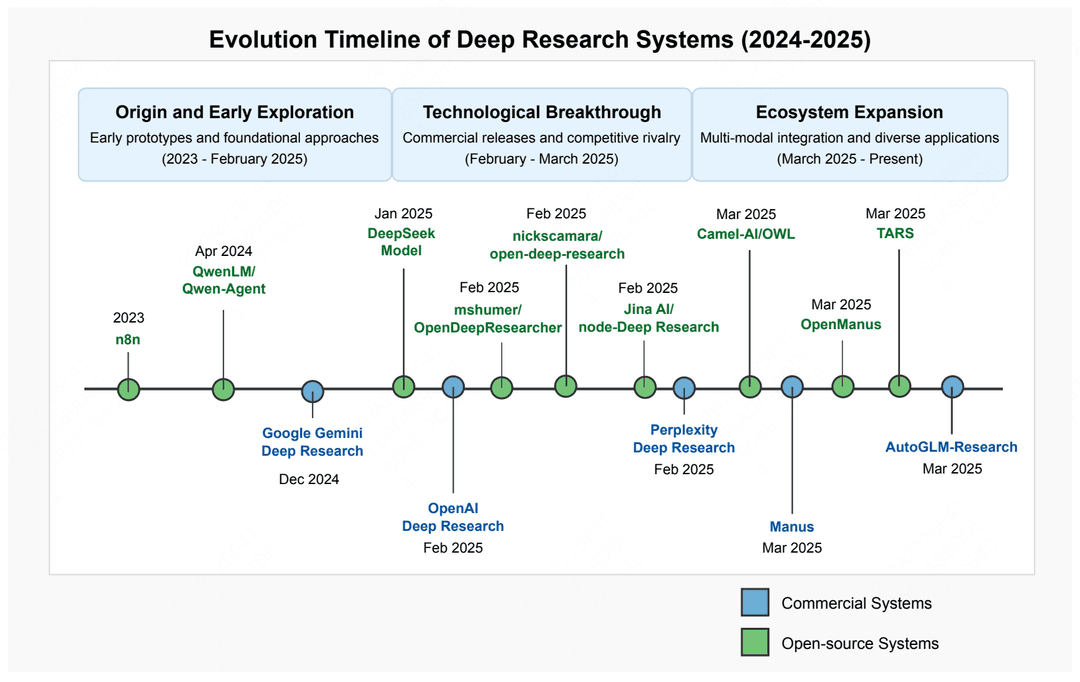Select the OpenManus green timeline node
Viewport: 1080px width, 682px height.
pyautogui.click(x=843, y=387)
